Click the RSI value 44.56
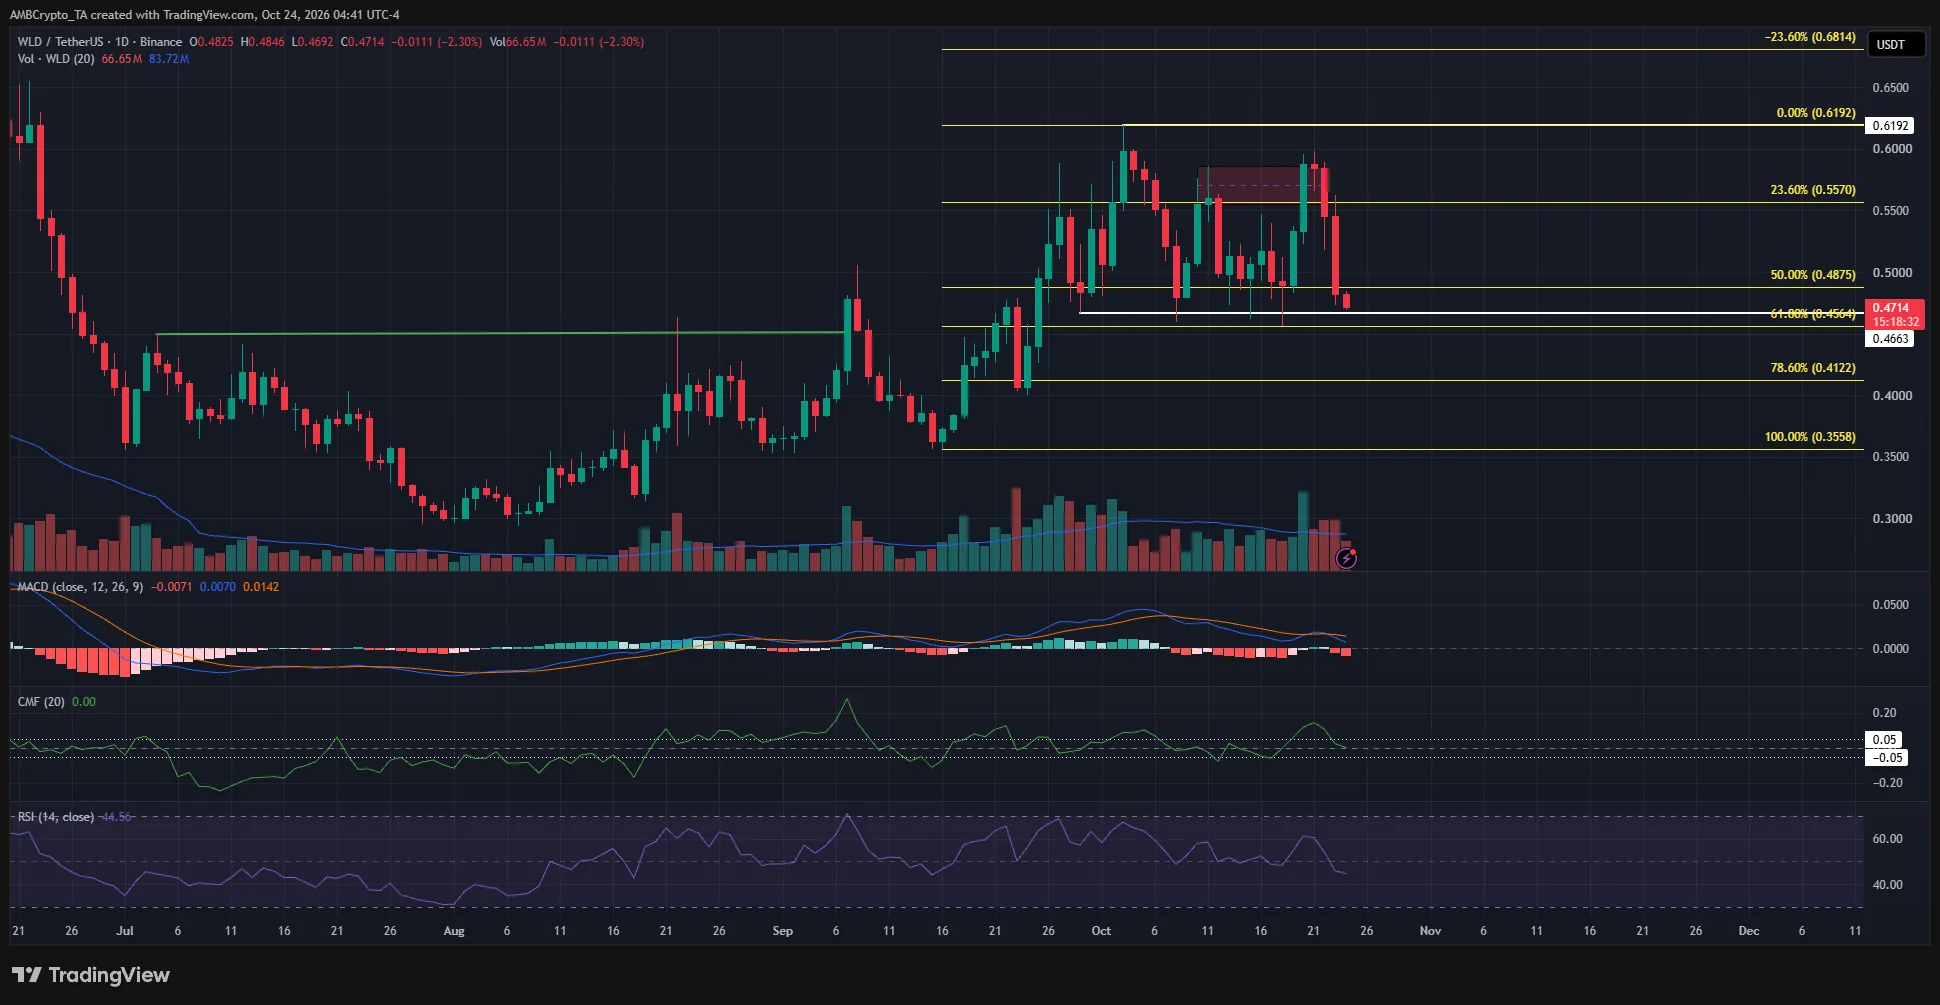Screen dimensions: 1940x1005 pos(115,817)
